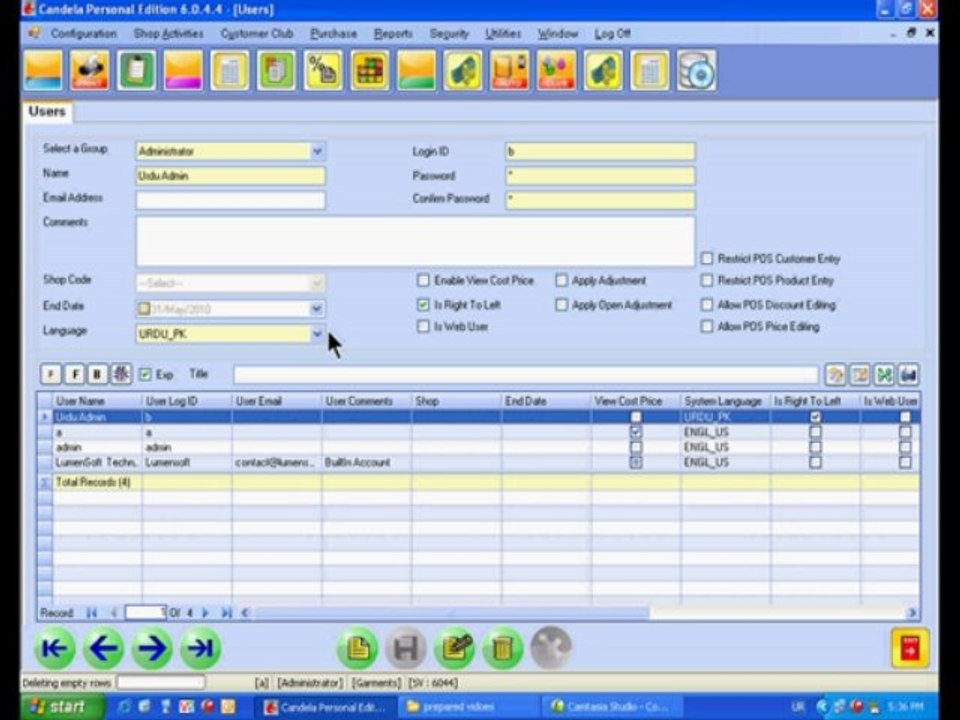Go to previous user with green left arrow
The image size is (960, 720).
click(103, 648)
